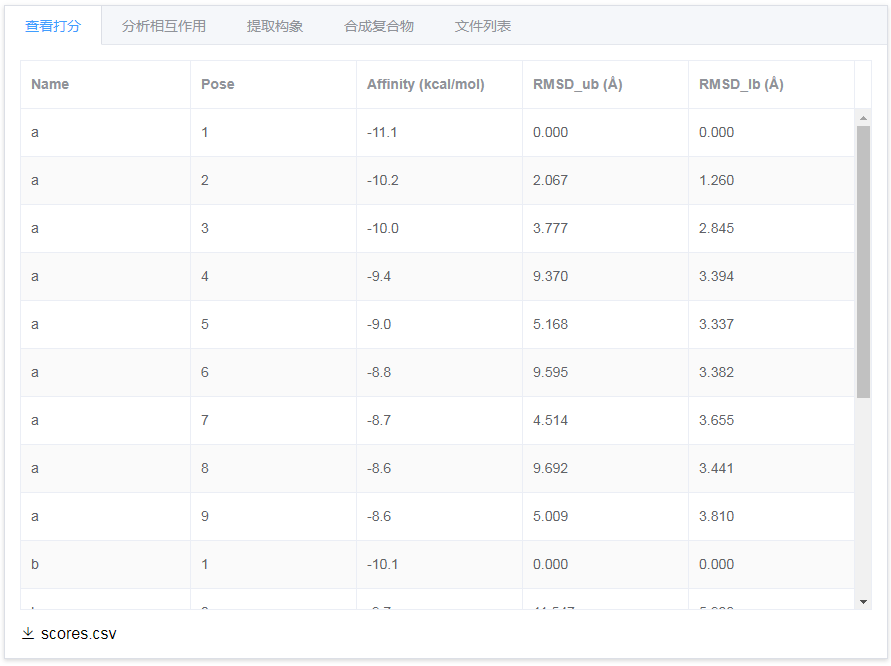The width and height of the screenshot is (891, 666).
Task: Click the RMSD_lb cell showing 3.810
Action: [716, 516]
